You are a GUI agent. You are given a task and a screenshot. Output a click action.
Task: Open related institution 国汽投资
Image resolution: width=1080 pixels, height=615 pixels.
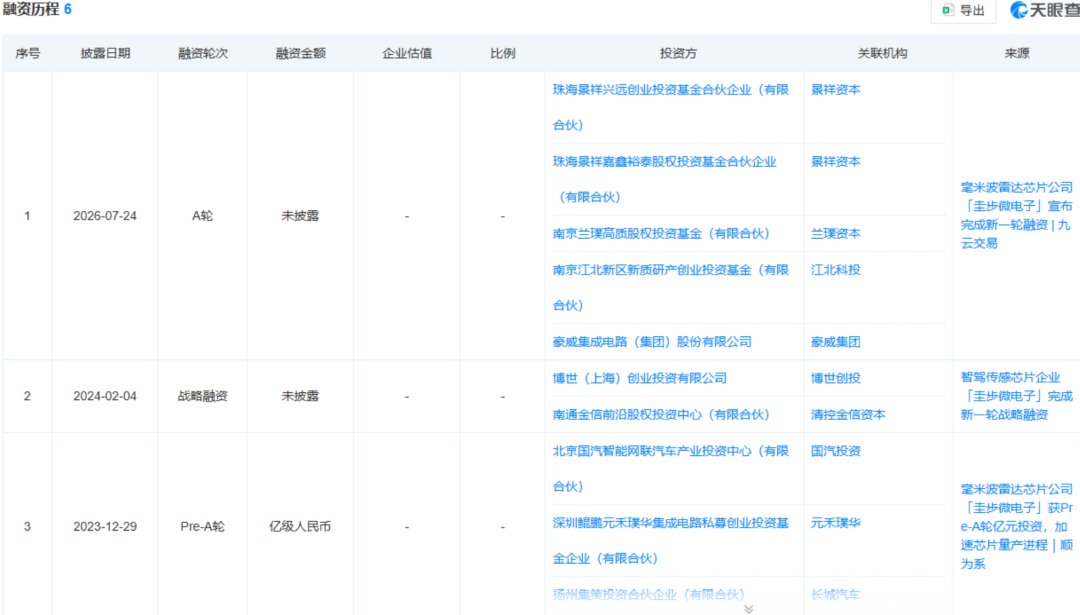click(835, 451)
